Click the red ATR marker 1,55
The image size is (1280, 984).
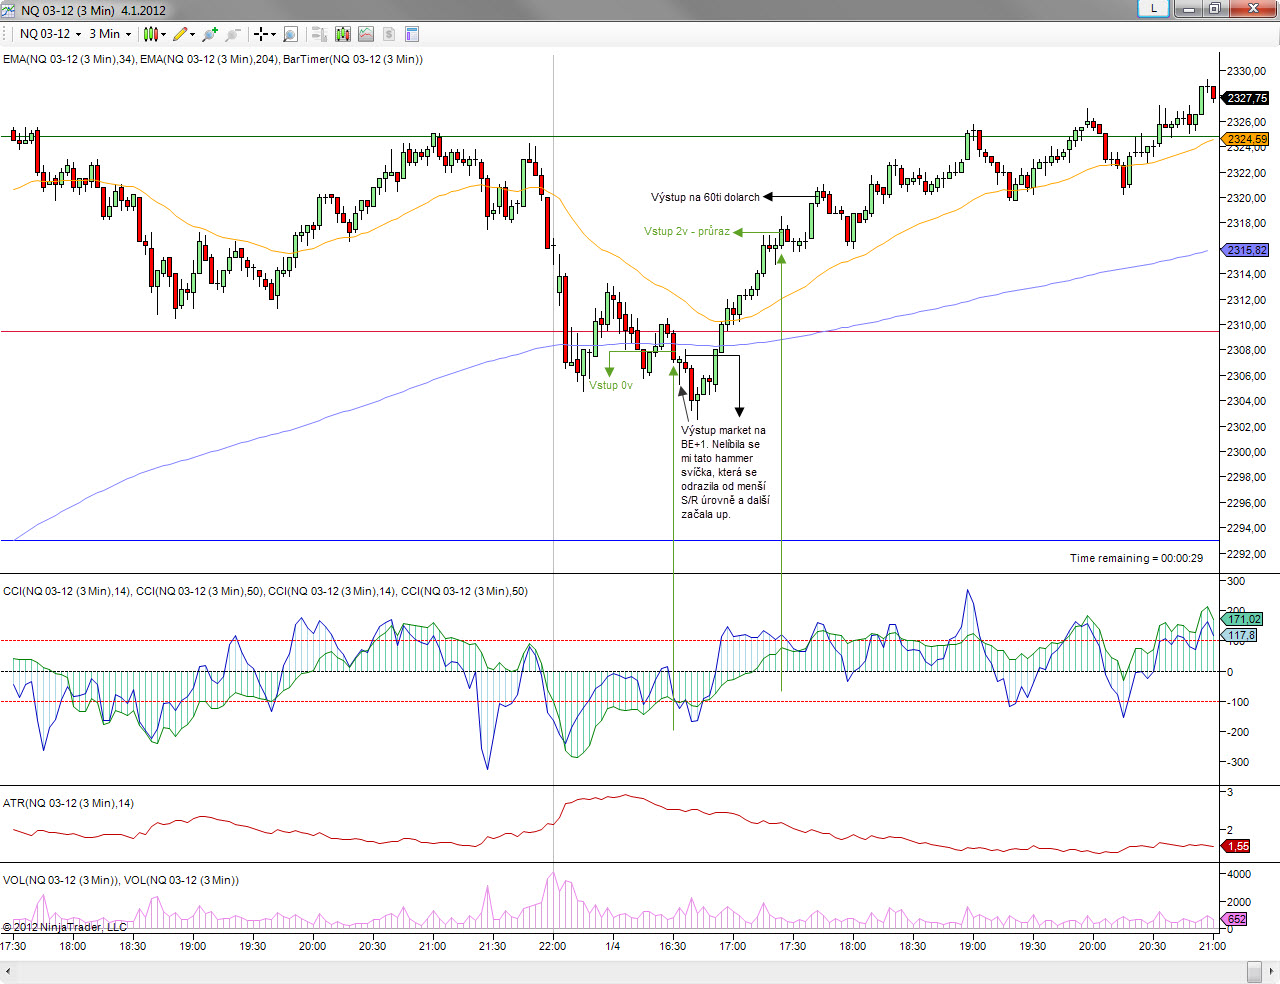tap(1237, 846)
